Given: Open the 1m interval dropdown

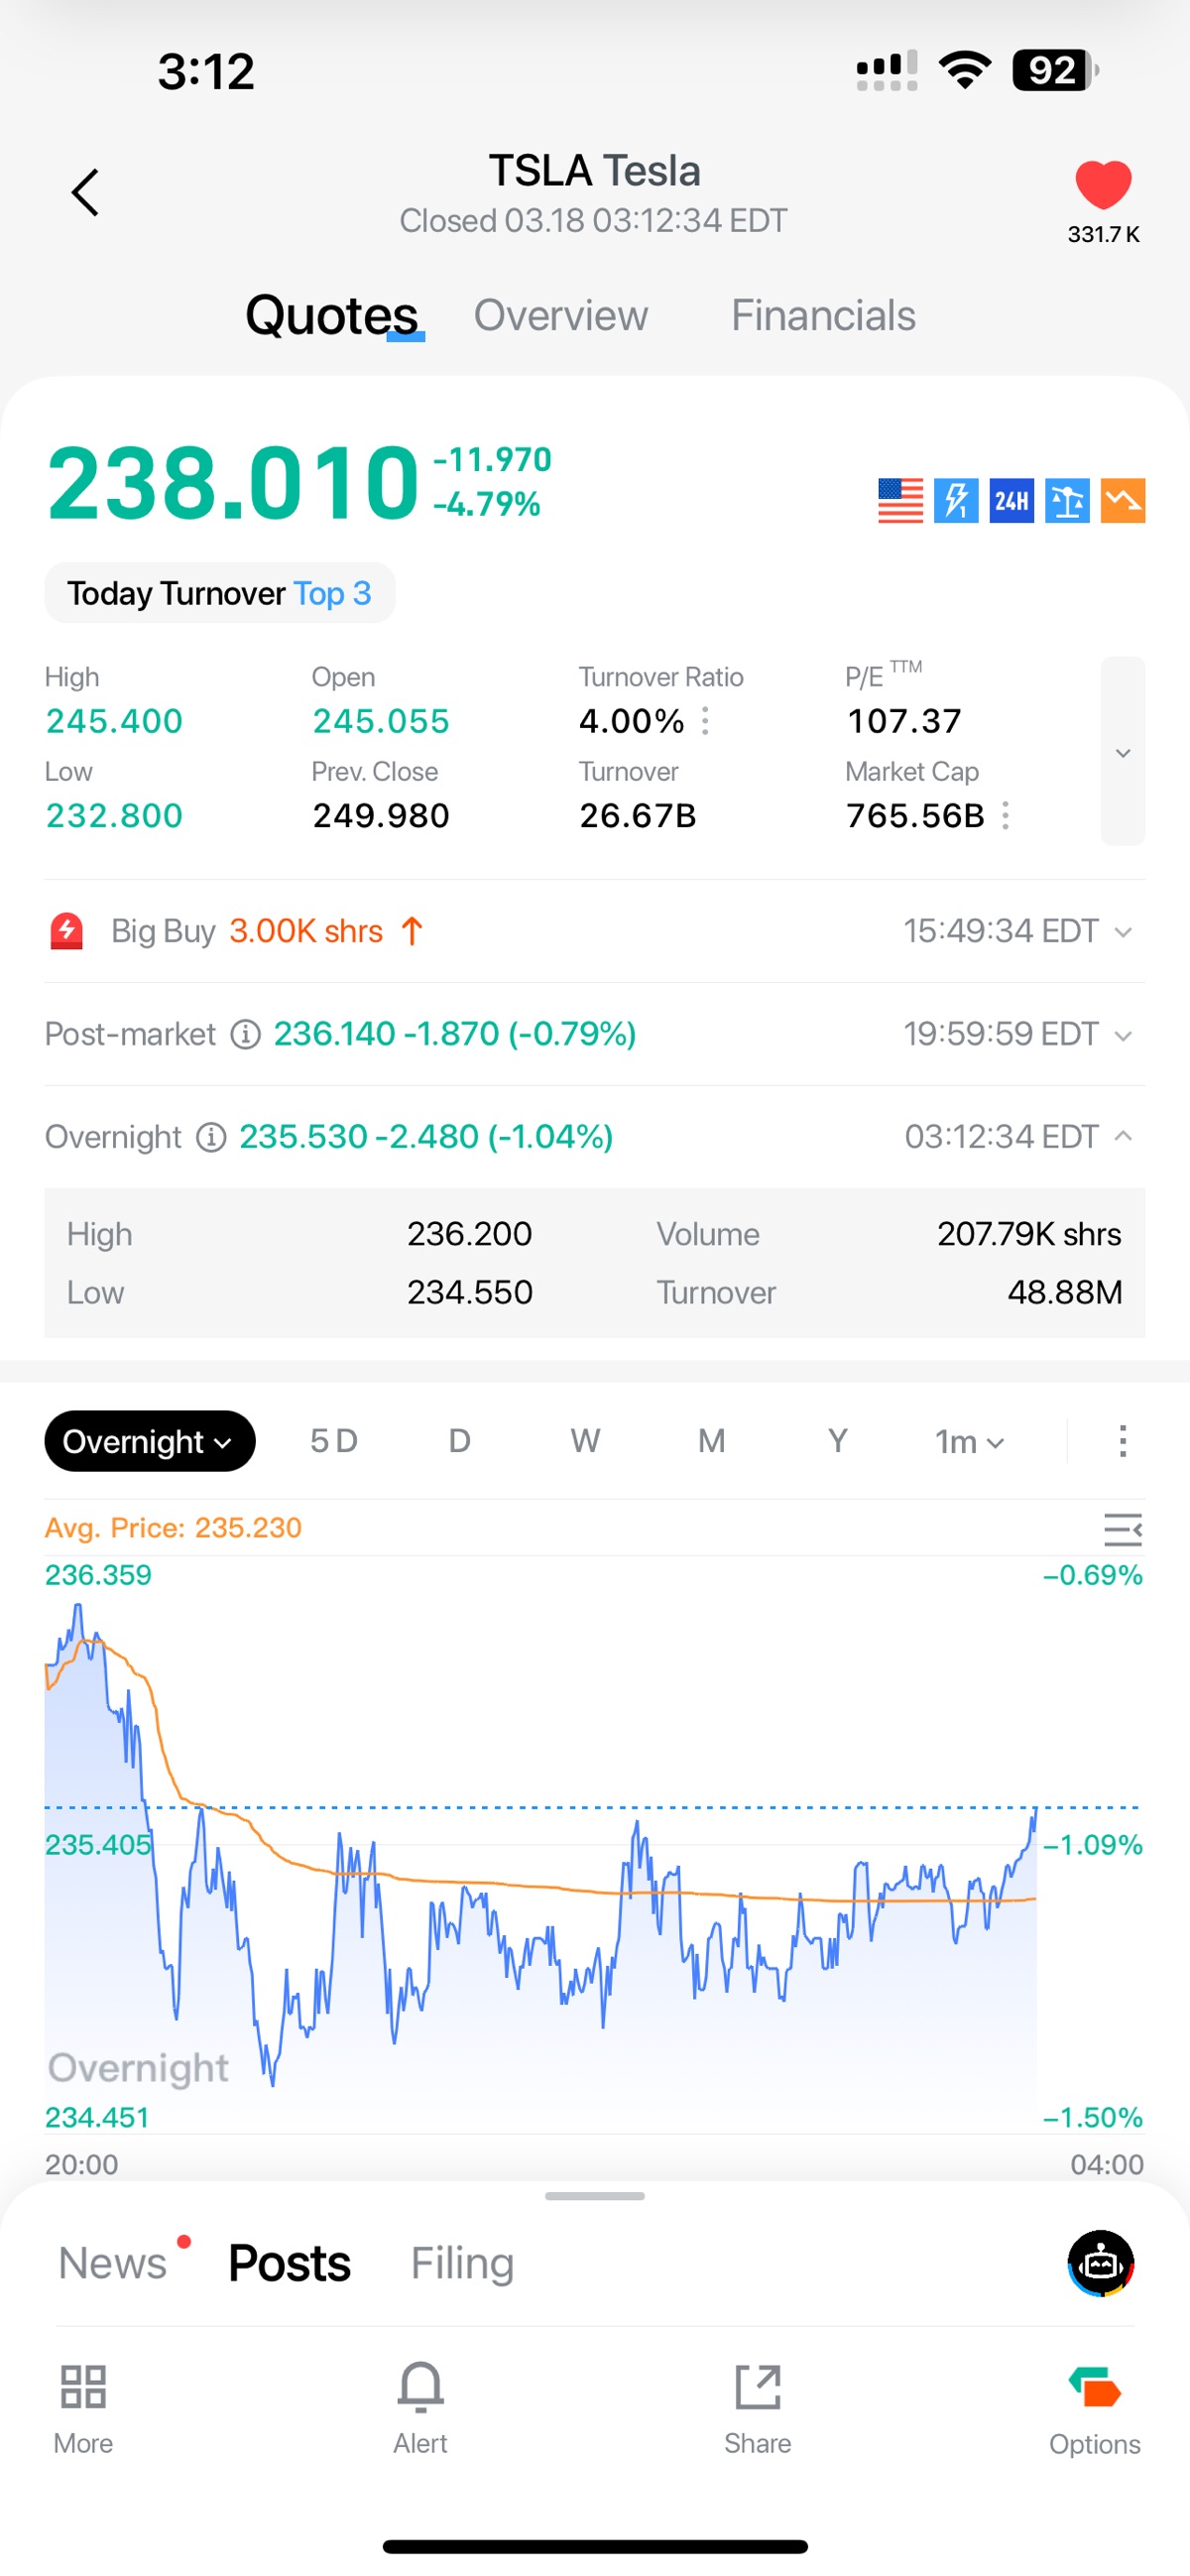Looking at the screenshot, I should tap(969, 1441).
